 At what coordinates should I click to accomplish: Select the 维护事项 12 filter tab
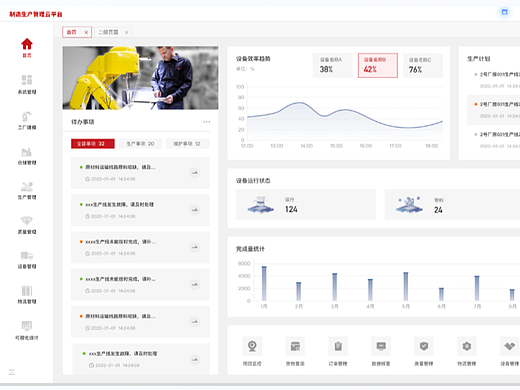188,144
